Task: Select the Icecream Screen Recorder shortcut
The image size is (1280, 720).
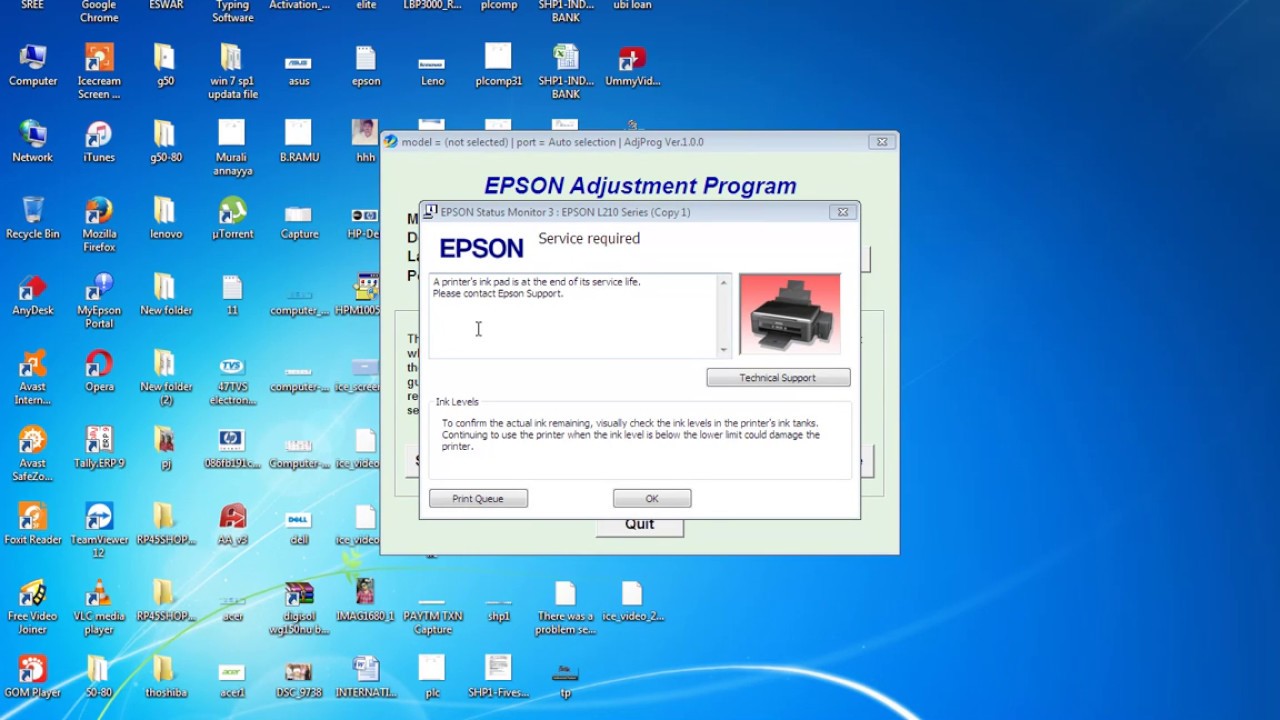Action: (99, 72)
